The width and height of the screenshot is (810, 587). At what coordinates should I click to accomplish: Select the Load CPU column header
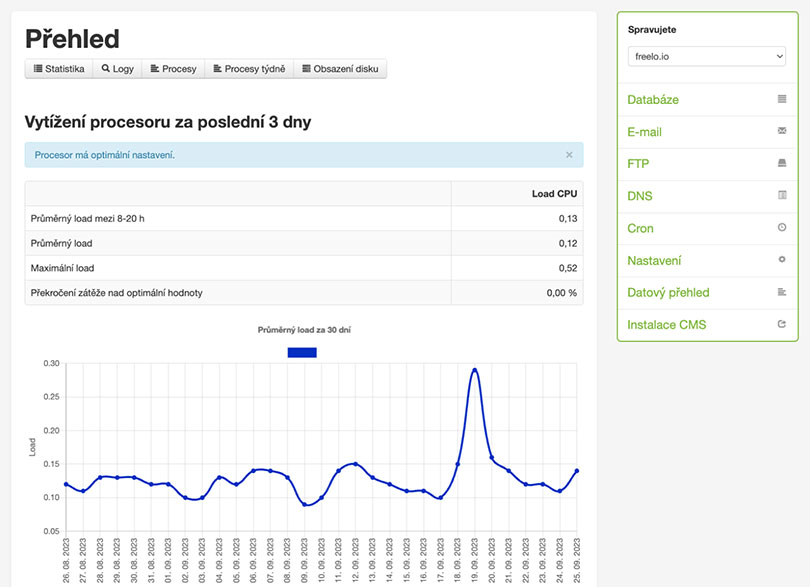pyautogui.click(x=554, y=194)
